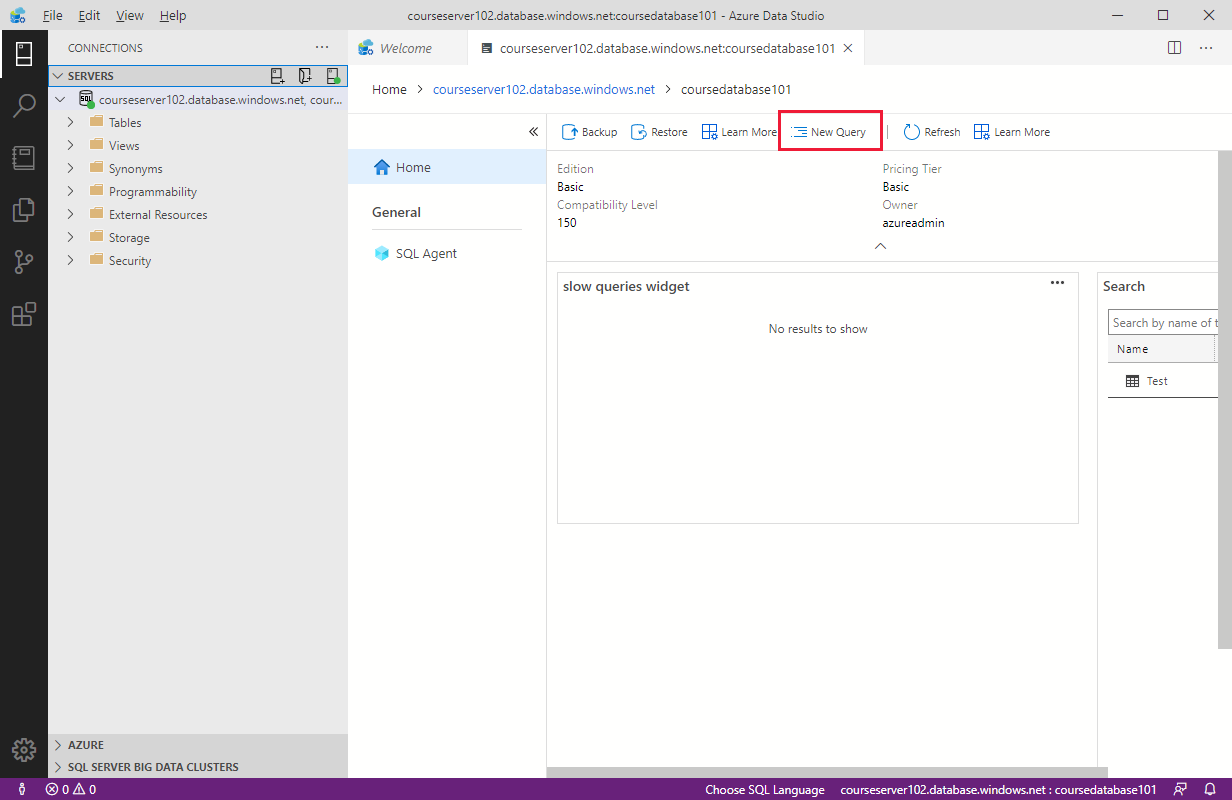Start a Backup from the toolbar
The image size is (1232, 800).
click(x=589, y=131)
